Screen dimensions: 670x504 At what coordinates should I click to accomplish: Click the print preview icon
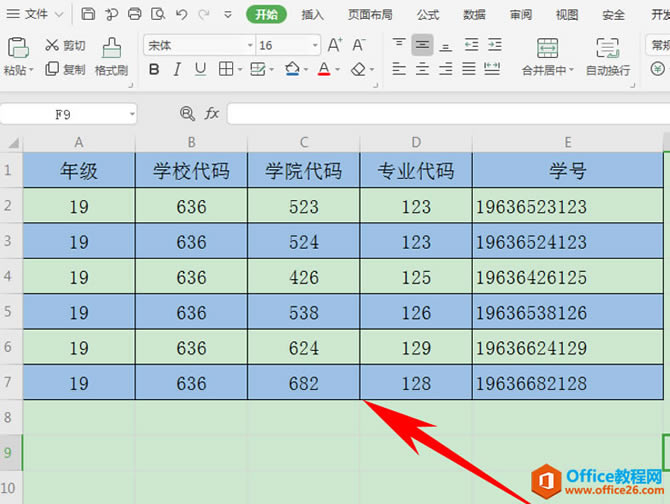coord(158,14)
